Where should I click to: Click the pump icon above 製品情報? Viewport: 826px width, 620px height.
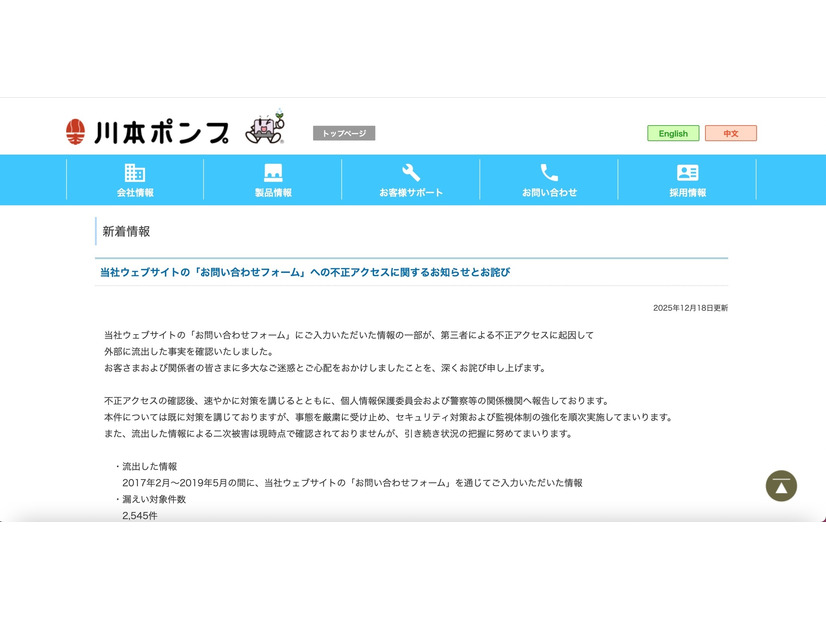272,172
